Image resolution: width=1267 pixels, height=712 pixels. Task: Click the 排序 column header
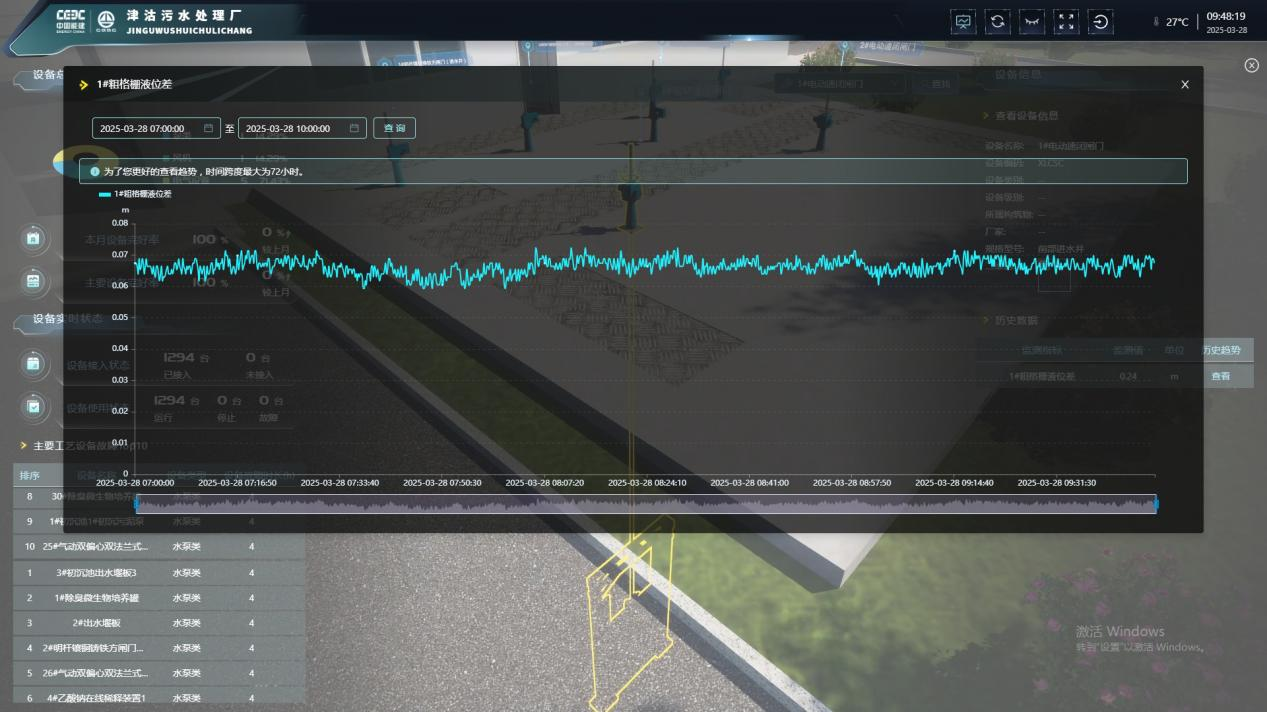click(29, 474)
